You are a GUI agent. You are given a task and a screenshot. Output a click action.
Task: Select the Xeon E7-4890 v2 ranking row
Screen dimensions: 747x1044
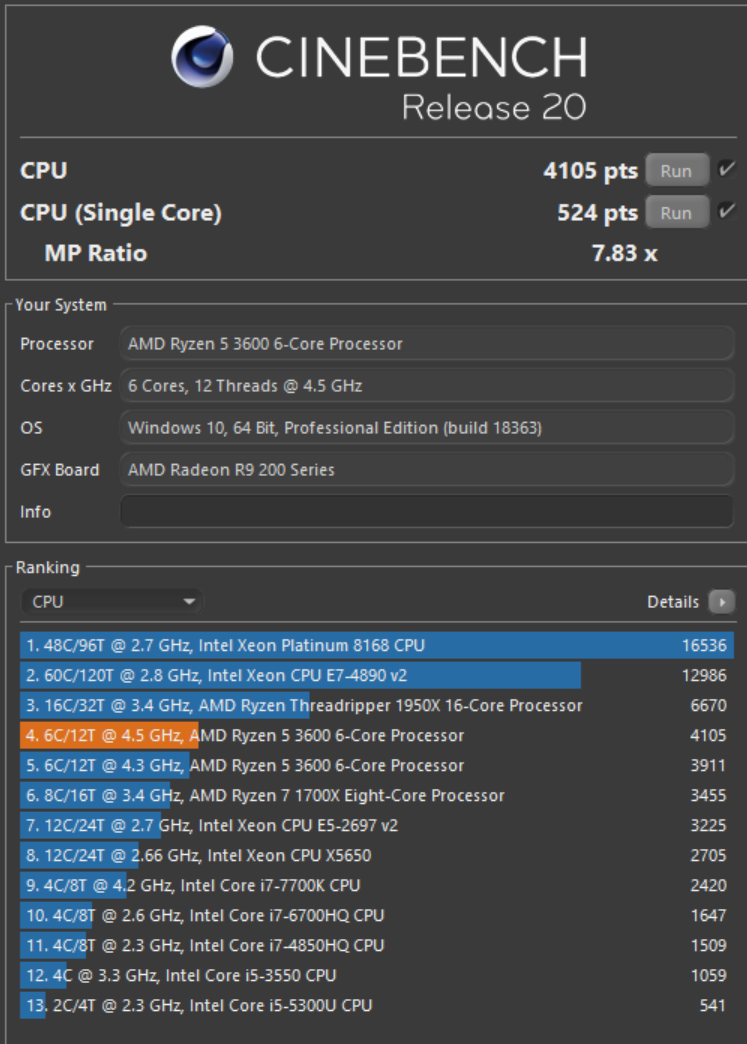point(376,676)
